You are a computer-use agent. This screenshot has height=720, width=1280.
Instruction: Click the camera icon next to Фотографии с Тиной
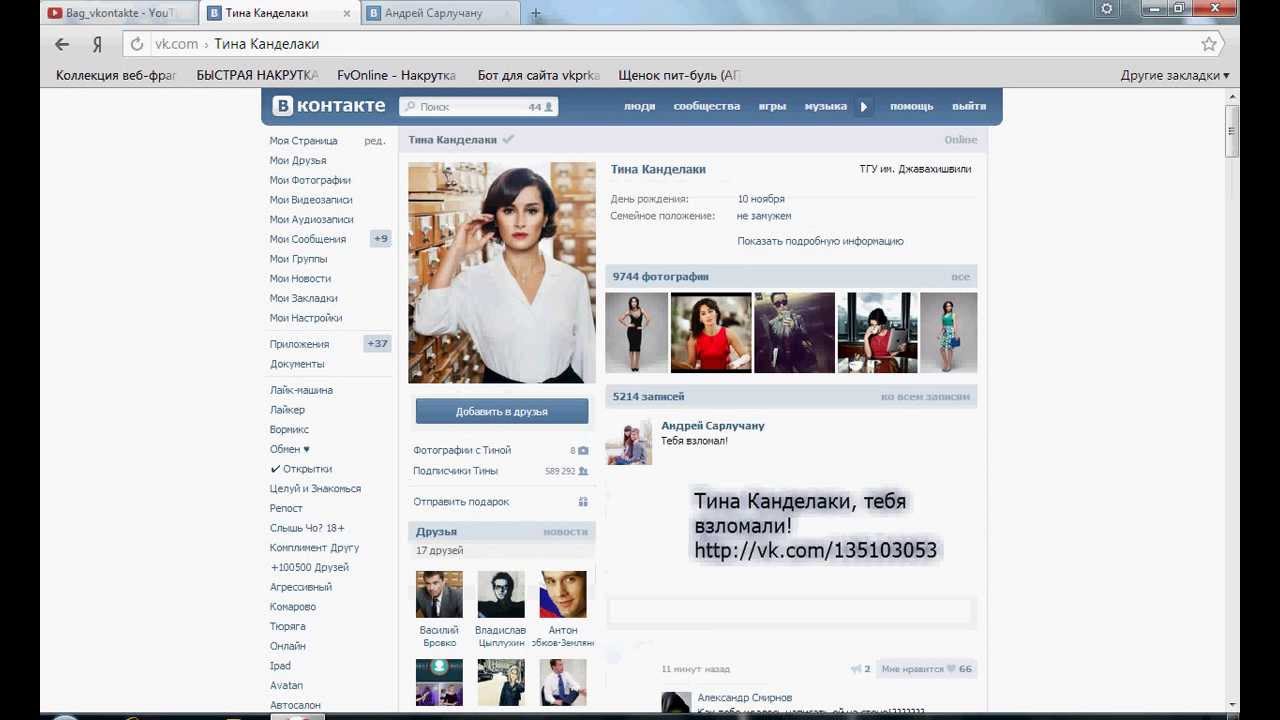click(583, 451)
